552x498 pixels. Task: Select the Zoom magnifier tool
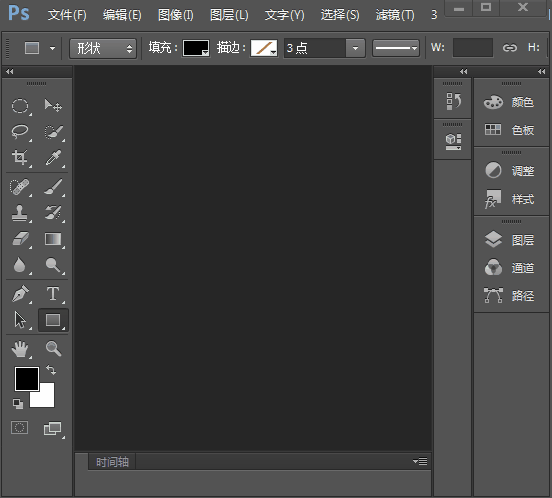tap(53, 349)
